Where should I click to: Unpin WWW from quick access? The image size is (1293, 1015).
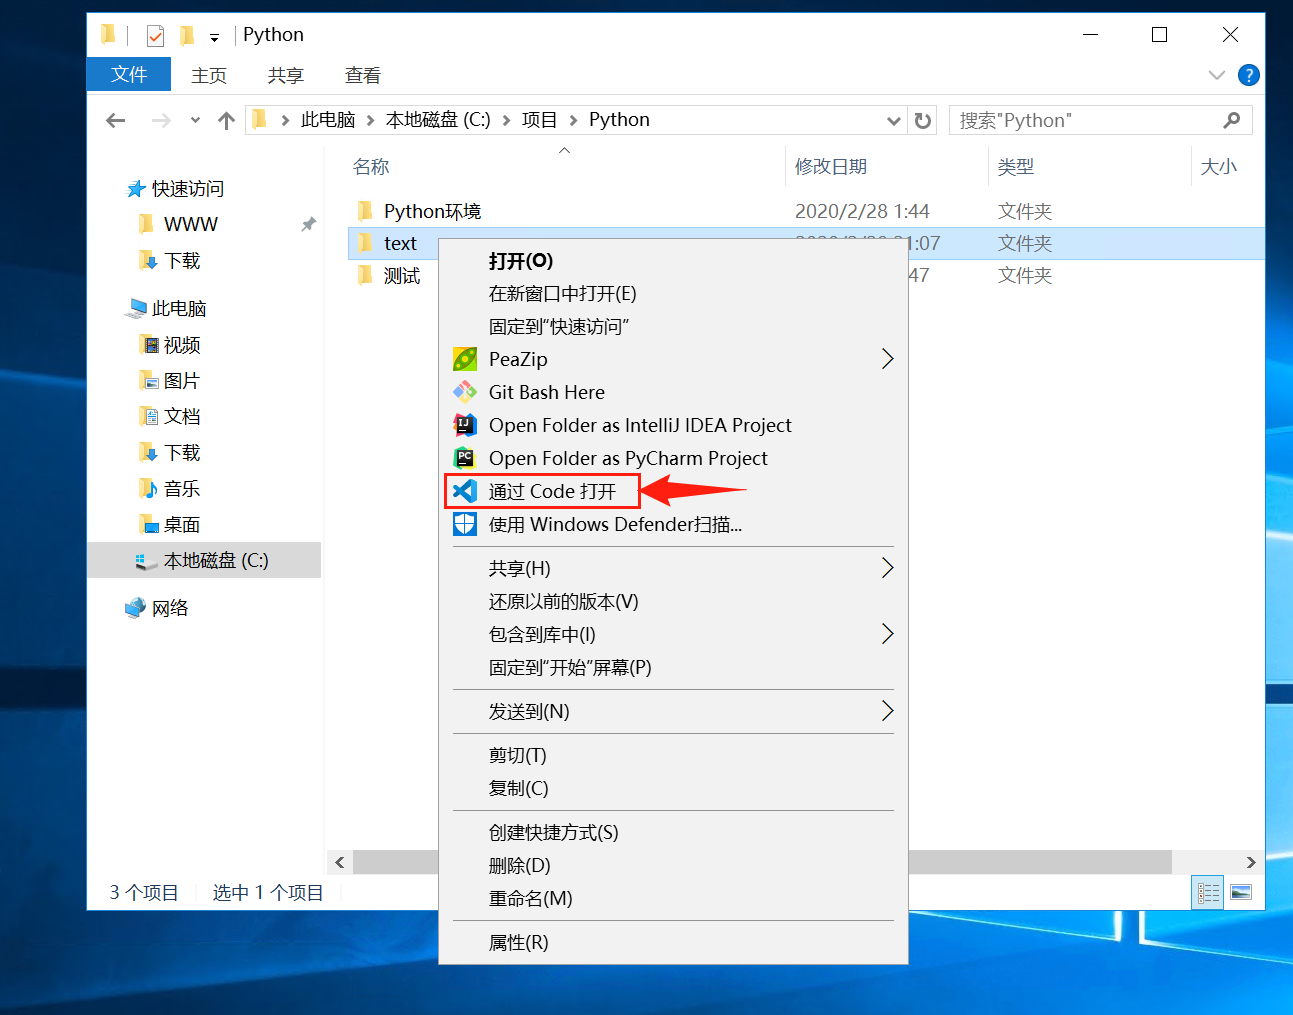tap(308, 224)
